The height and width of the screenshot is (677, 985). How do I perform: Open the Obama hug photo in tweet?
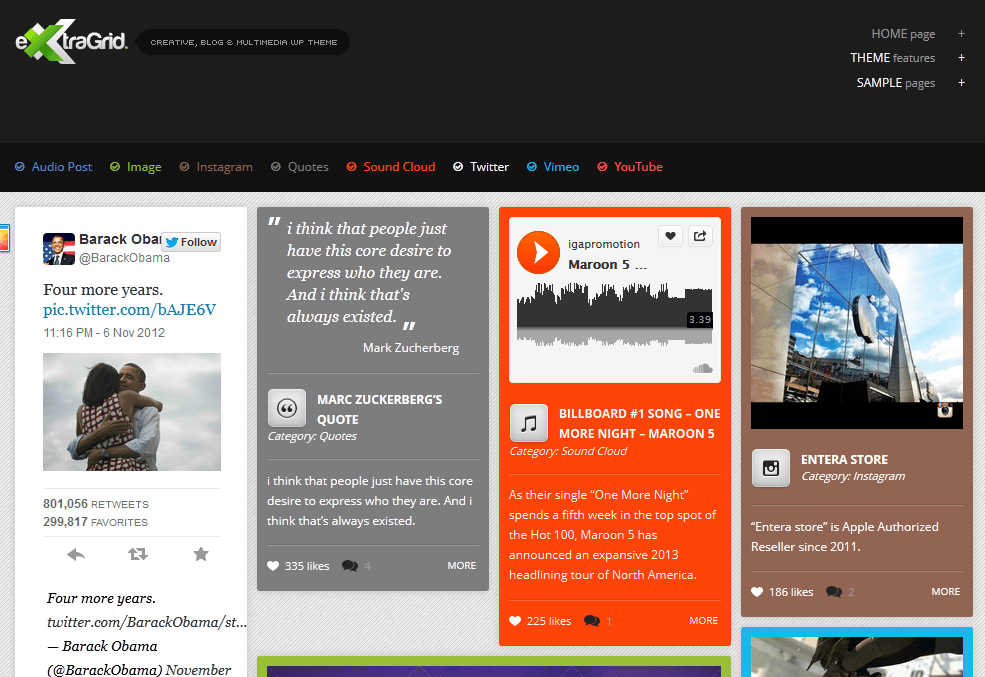pyautogui.click(x=132, y=412)
